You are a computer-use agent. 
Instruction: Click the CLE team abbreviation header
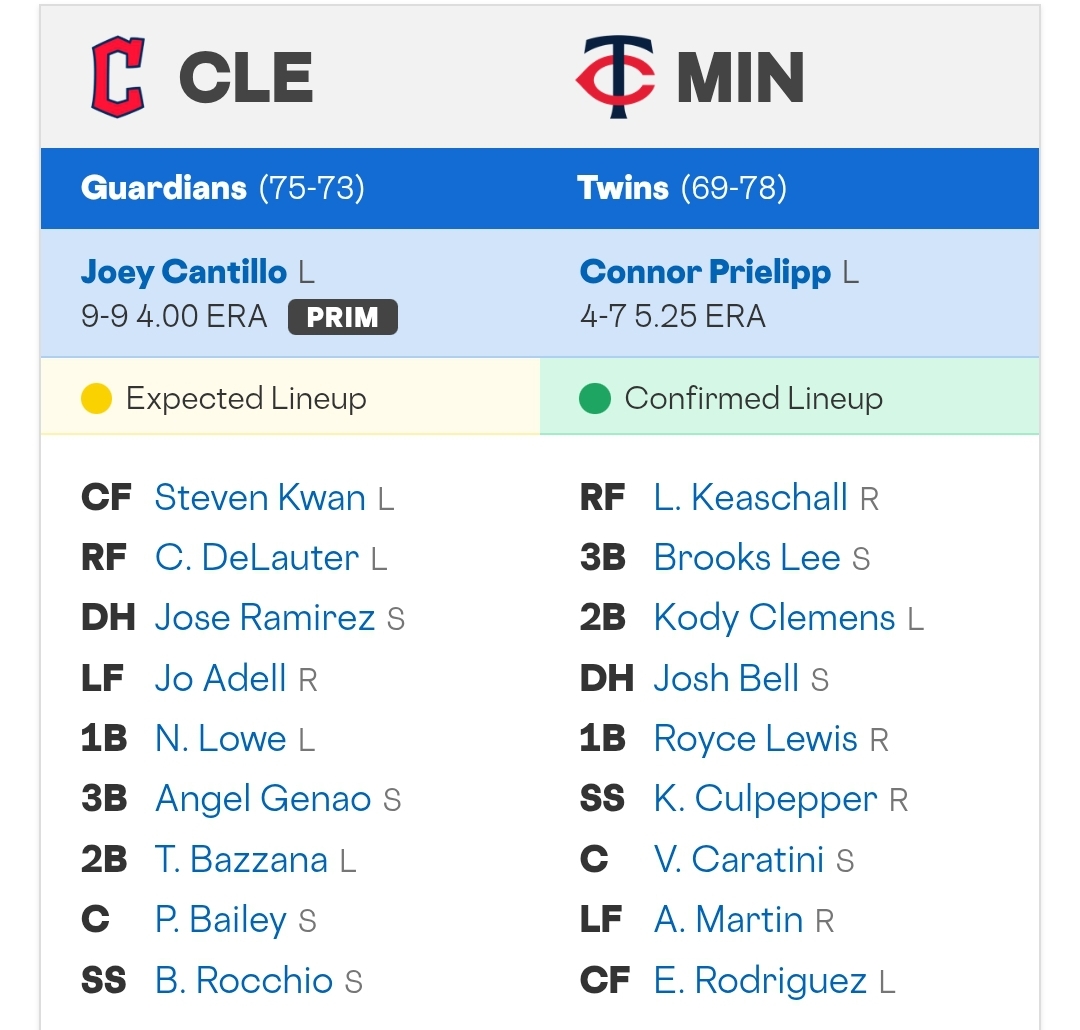pyautogui.click(x=246, y=77)
